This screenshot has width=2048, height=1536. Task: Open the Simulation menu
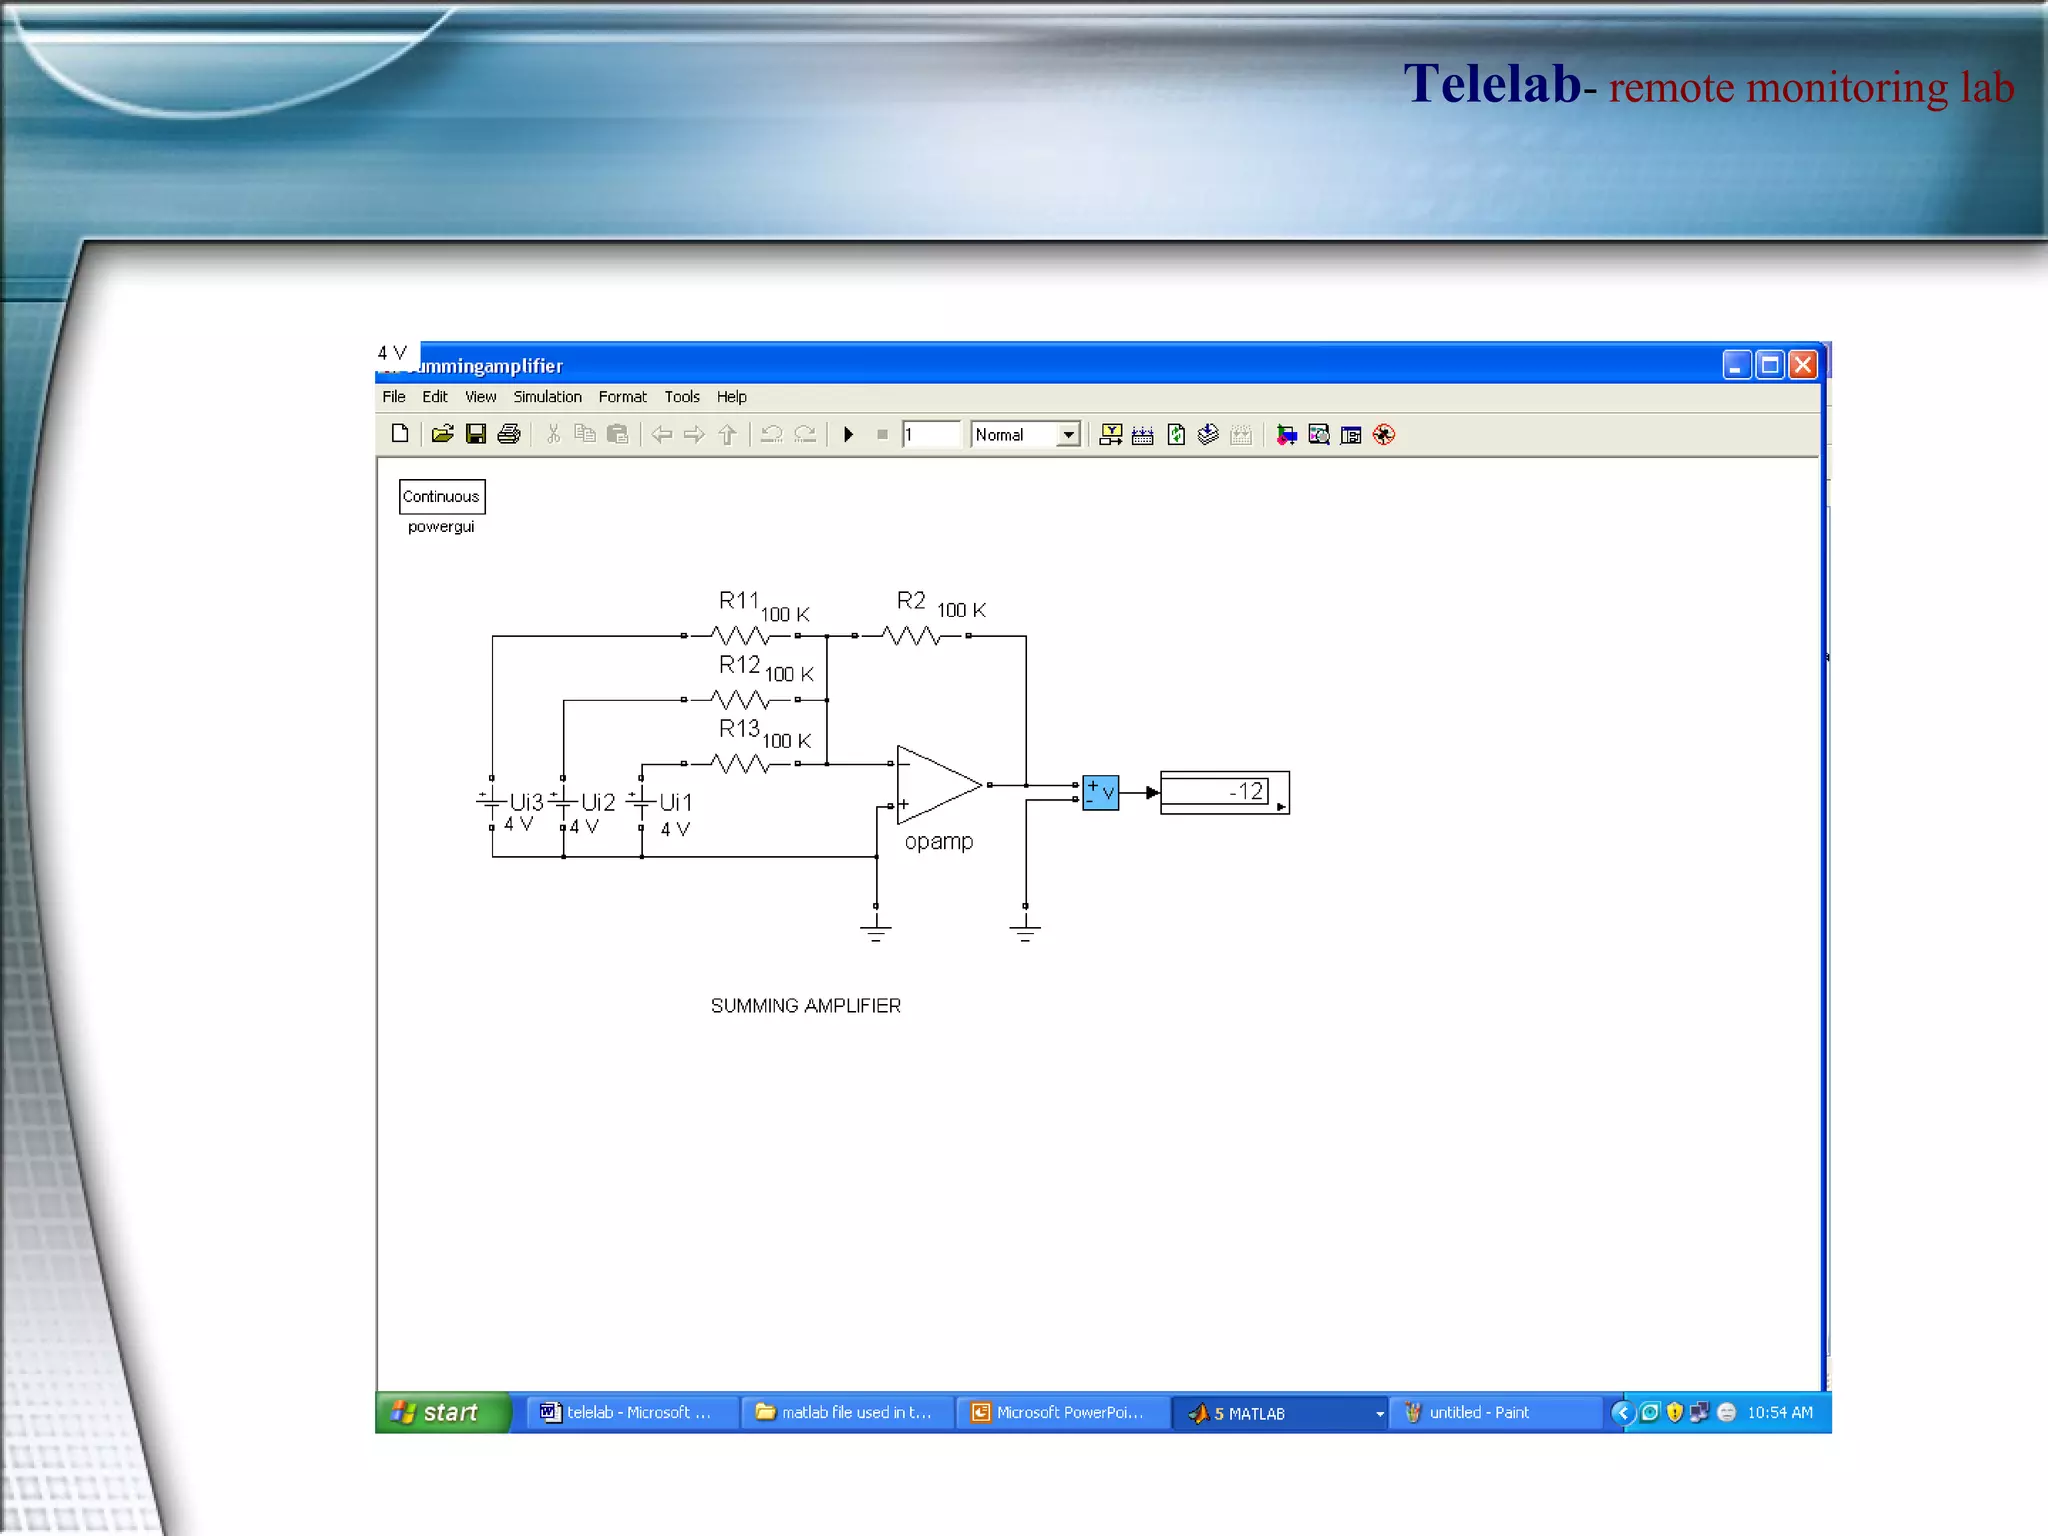(547, 397)
